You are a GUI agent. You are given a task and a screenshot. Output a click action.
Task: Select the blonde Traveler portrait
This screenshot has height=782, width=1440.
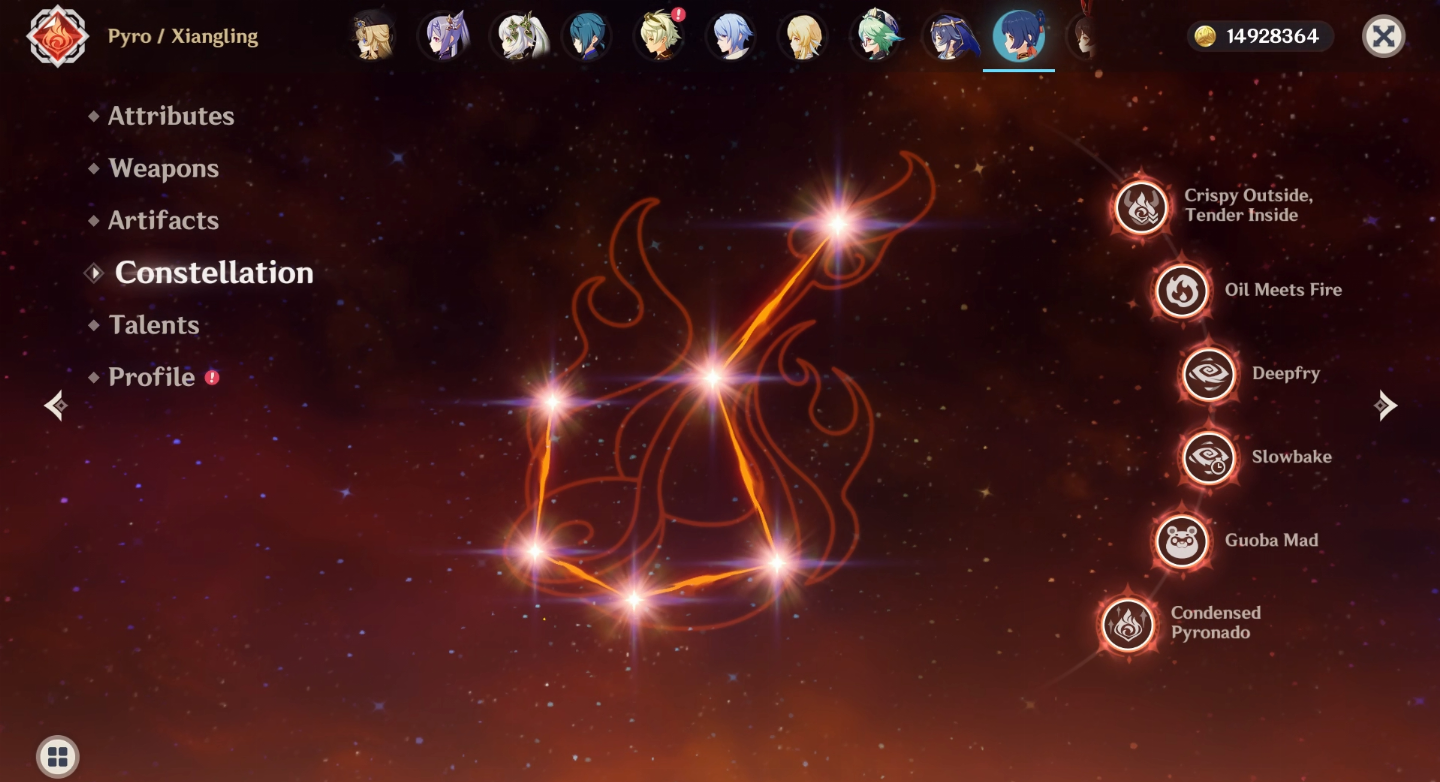pyautogui.click(x=804, y=37)
